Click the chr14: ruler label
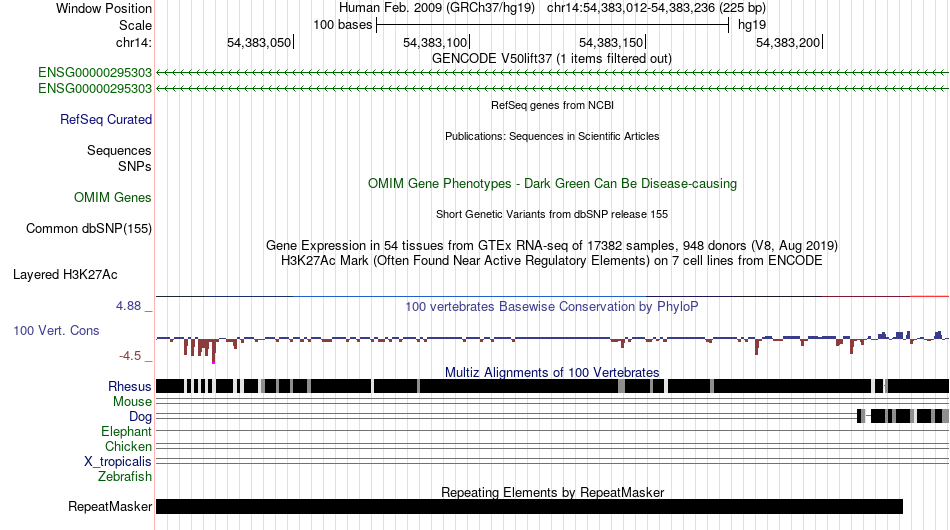 tap(134, 42)
